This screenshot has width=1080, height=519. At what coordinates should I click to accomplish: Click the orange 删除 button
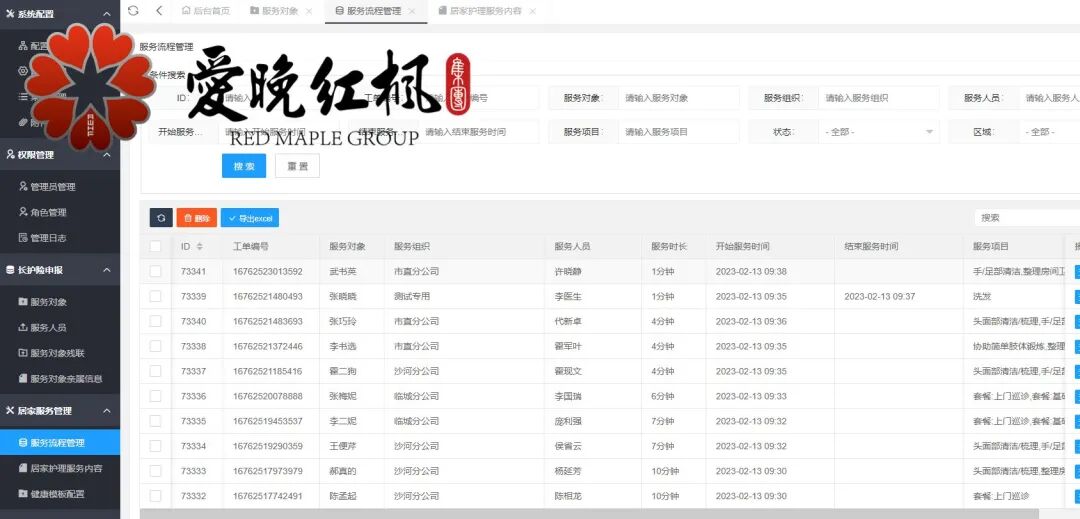pos(197,218)
